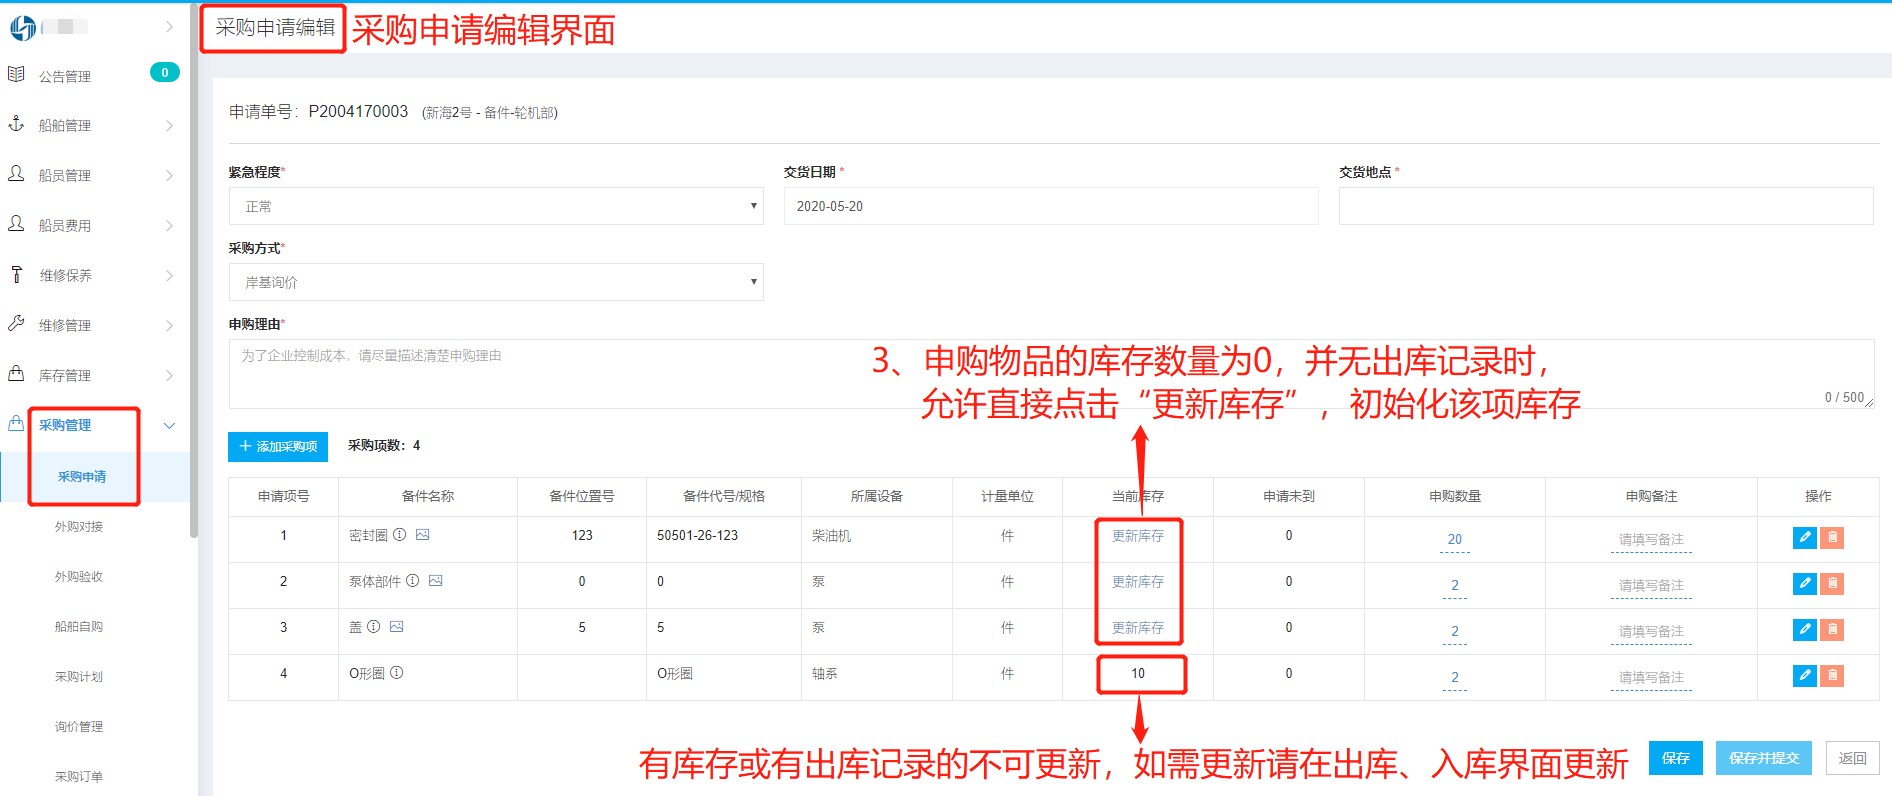Edit purchase item row 2
The width and height of the screenshot is (1892, 796).
coord(1805,584)
